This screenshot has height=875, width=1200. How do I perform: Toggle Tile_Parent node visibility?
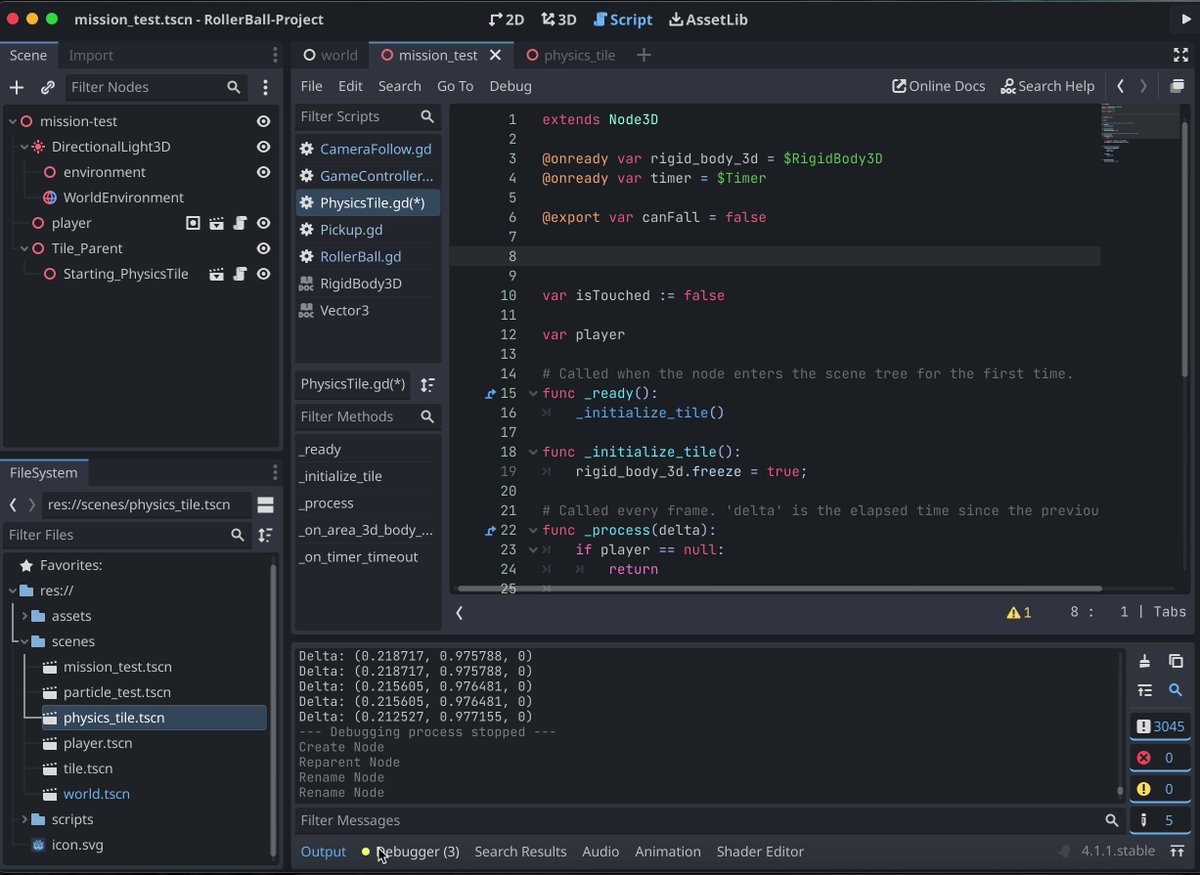pyautogui.click(x=263, y=248)
